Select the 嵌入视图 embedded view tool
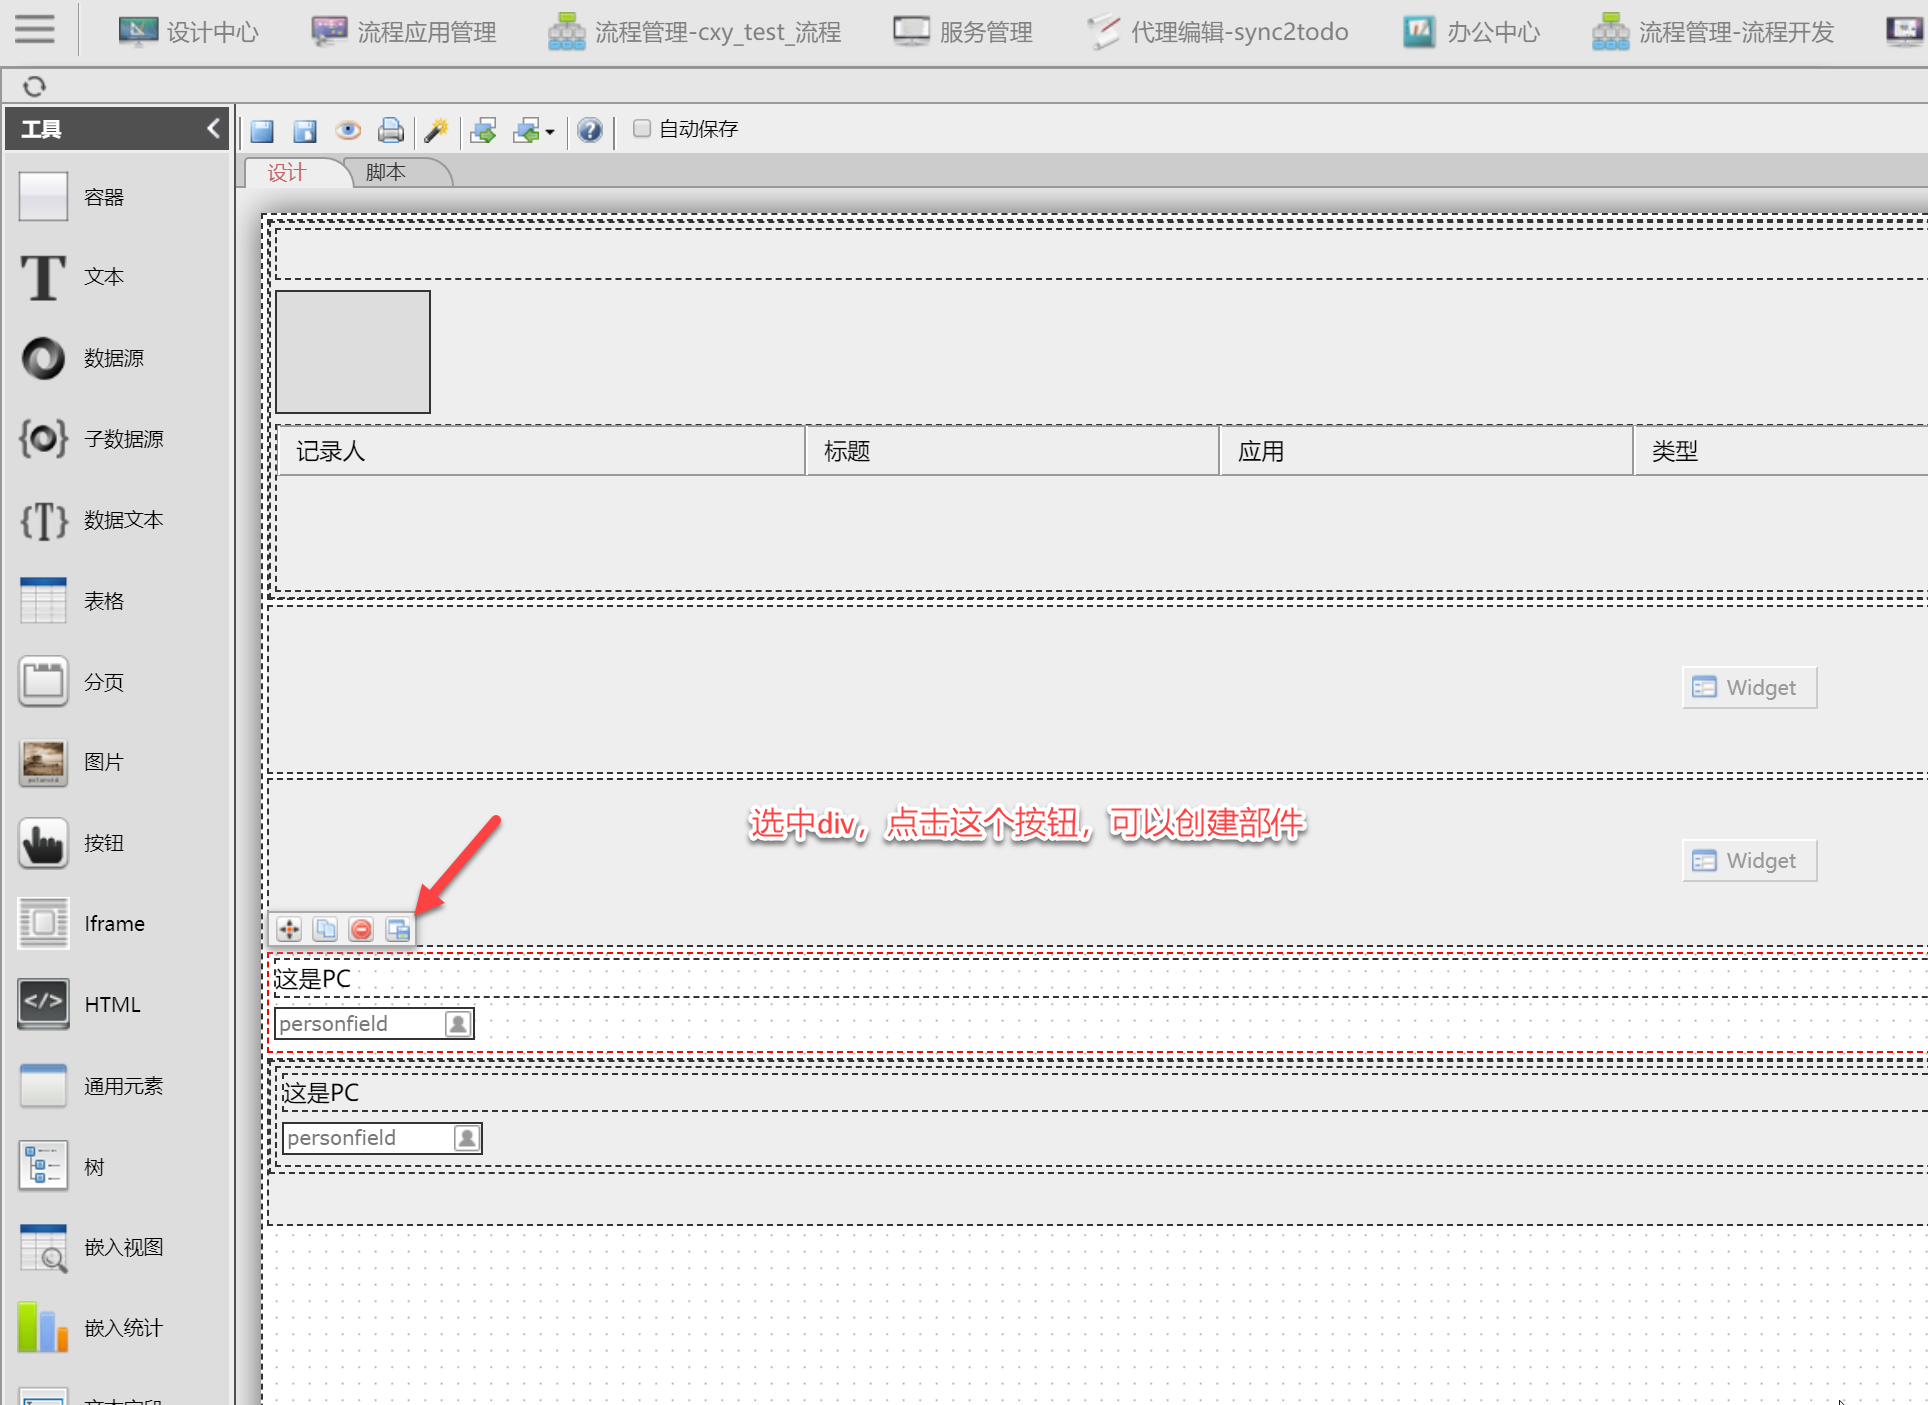The height and width of the screenshot is (1405, 1928). click(91, 1247)
